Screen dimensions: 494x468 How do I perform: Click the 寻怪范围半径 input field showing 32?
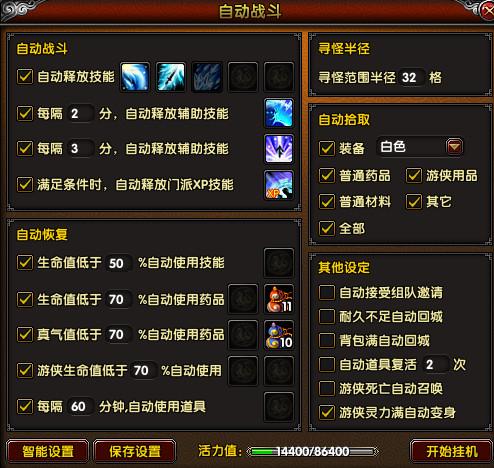411,78
